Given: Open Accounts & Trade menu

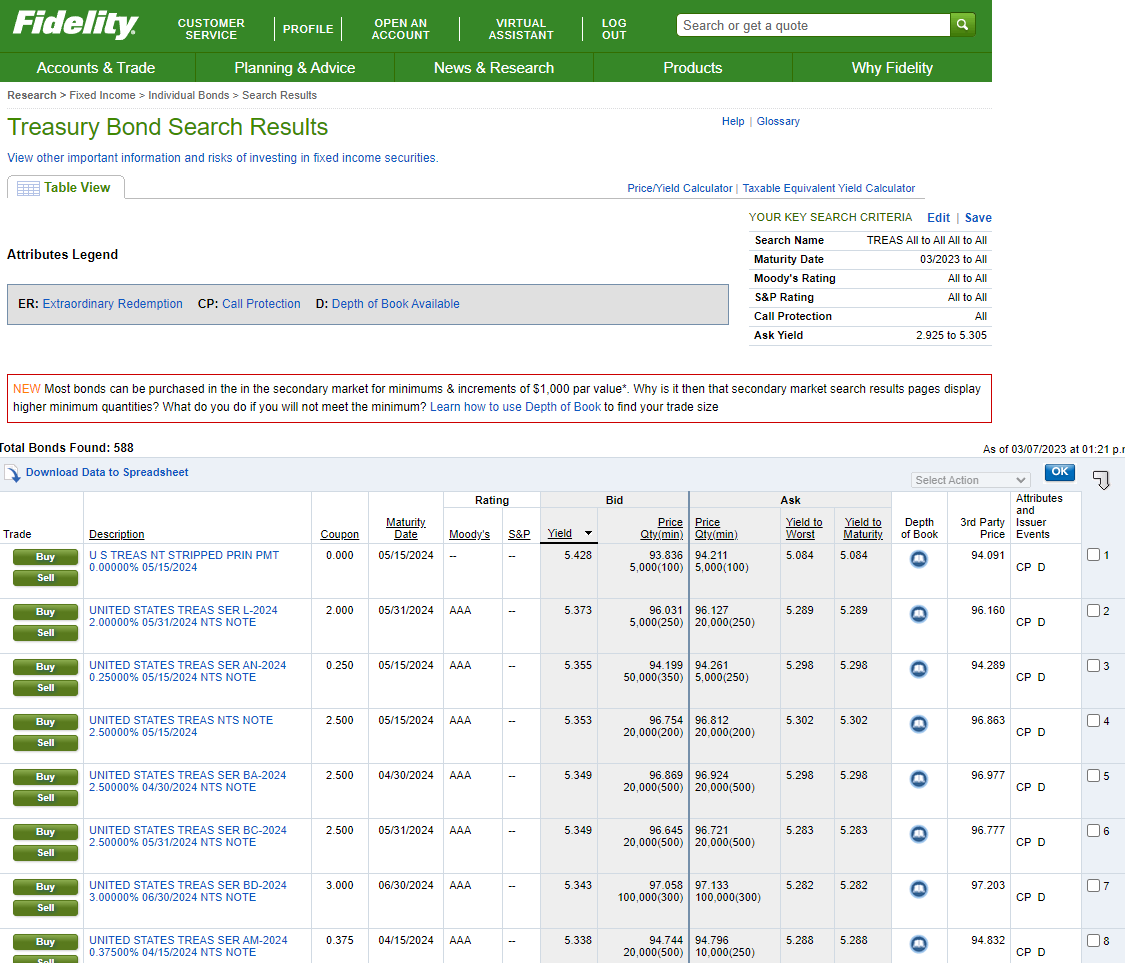Looking at the screenshot, I should coord(96,67).
